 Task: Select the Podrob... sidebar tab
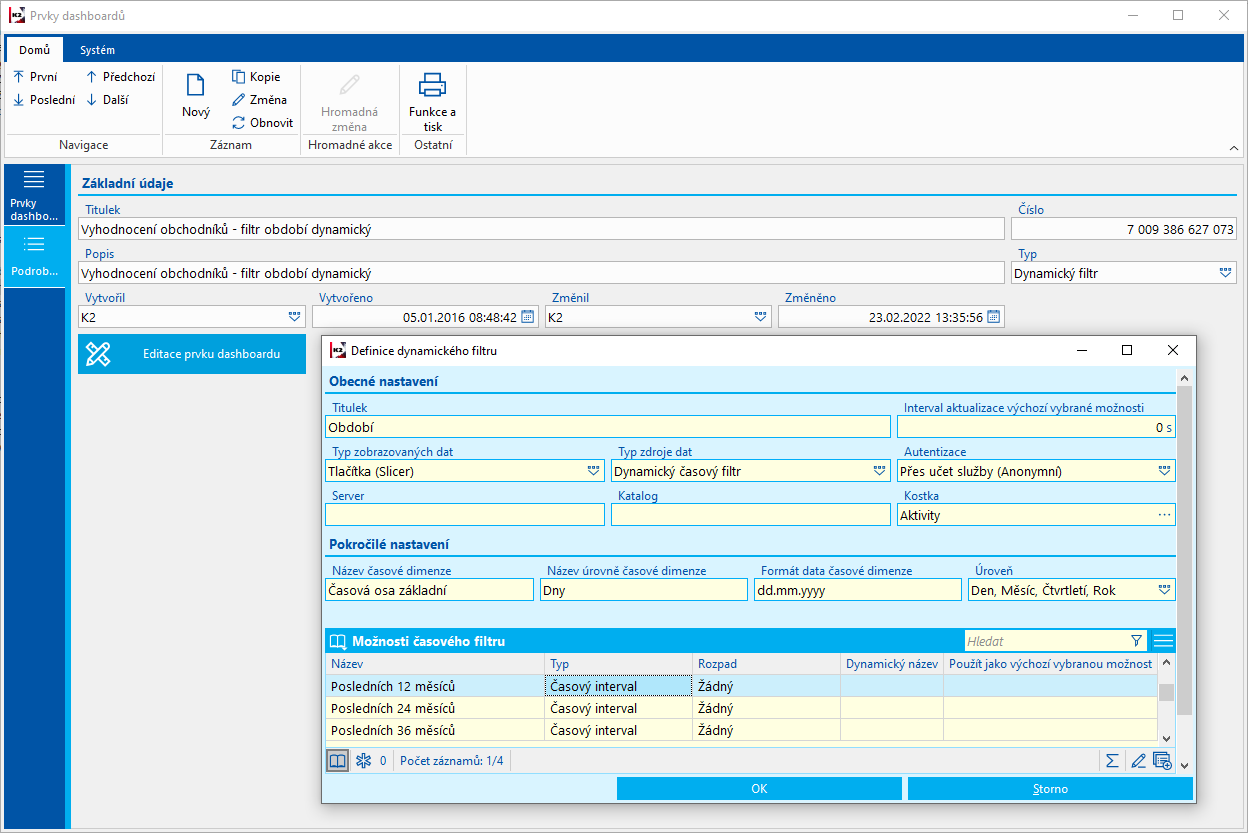point(34,257)
